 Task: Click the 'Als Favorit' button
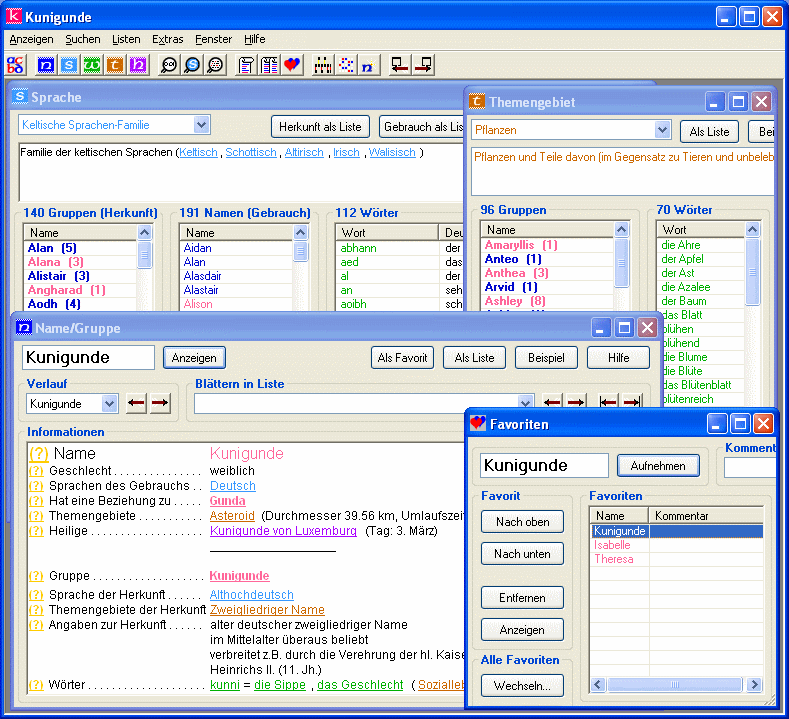pyautogui.click(x=401, y=358)
